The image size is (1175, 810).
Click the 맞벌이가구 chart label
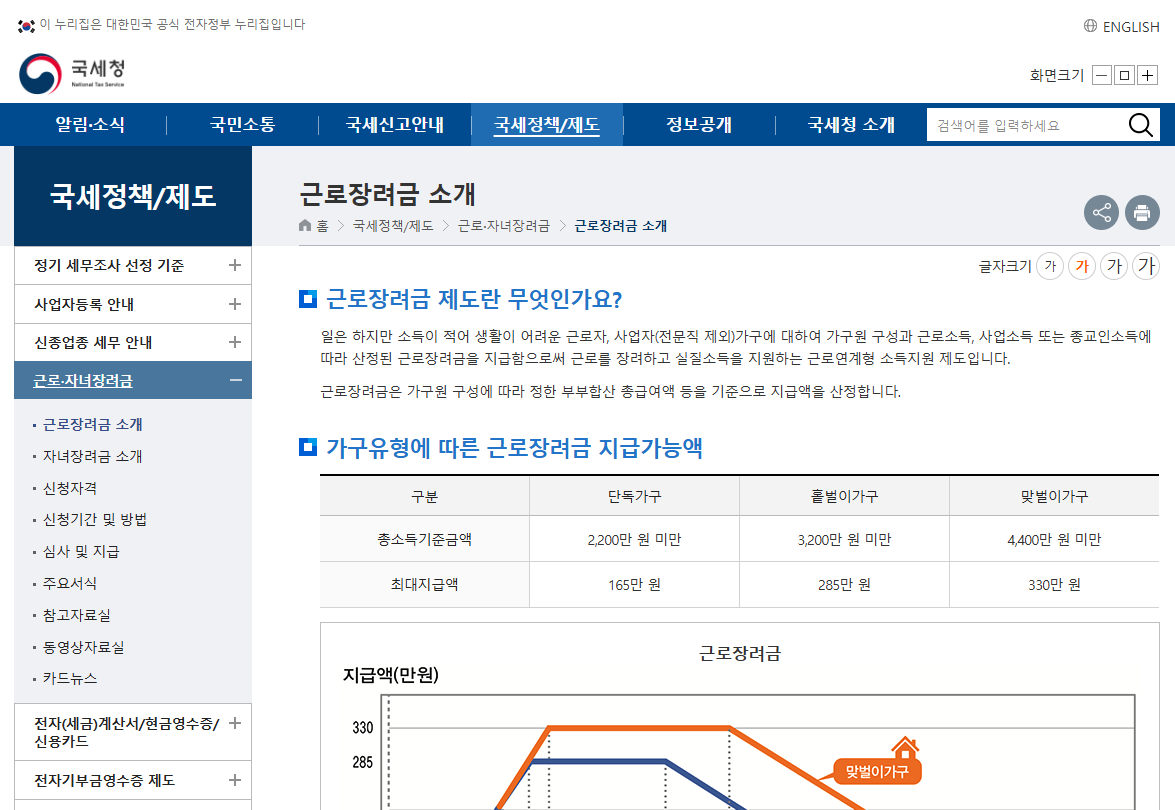pyautogui.click(x=877, y=771)
